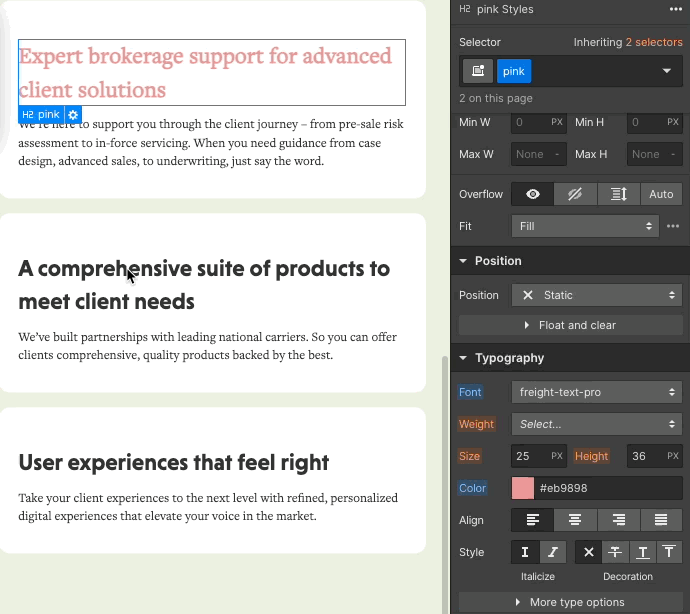690x614 pixels.
Task: Expand the Float and clear options
Action: point(570,325)
